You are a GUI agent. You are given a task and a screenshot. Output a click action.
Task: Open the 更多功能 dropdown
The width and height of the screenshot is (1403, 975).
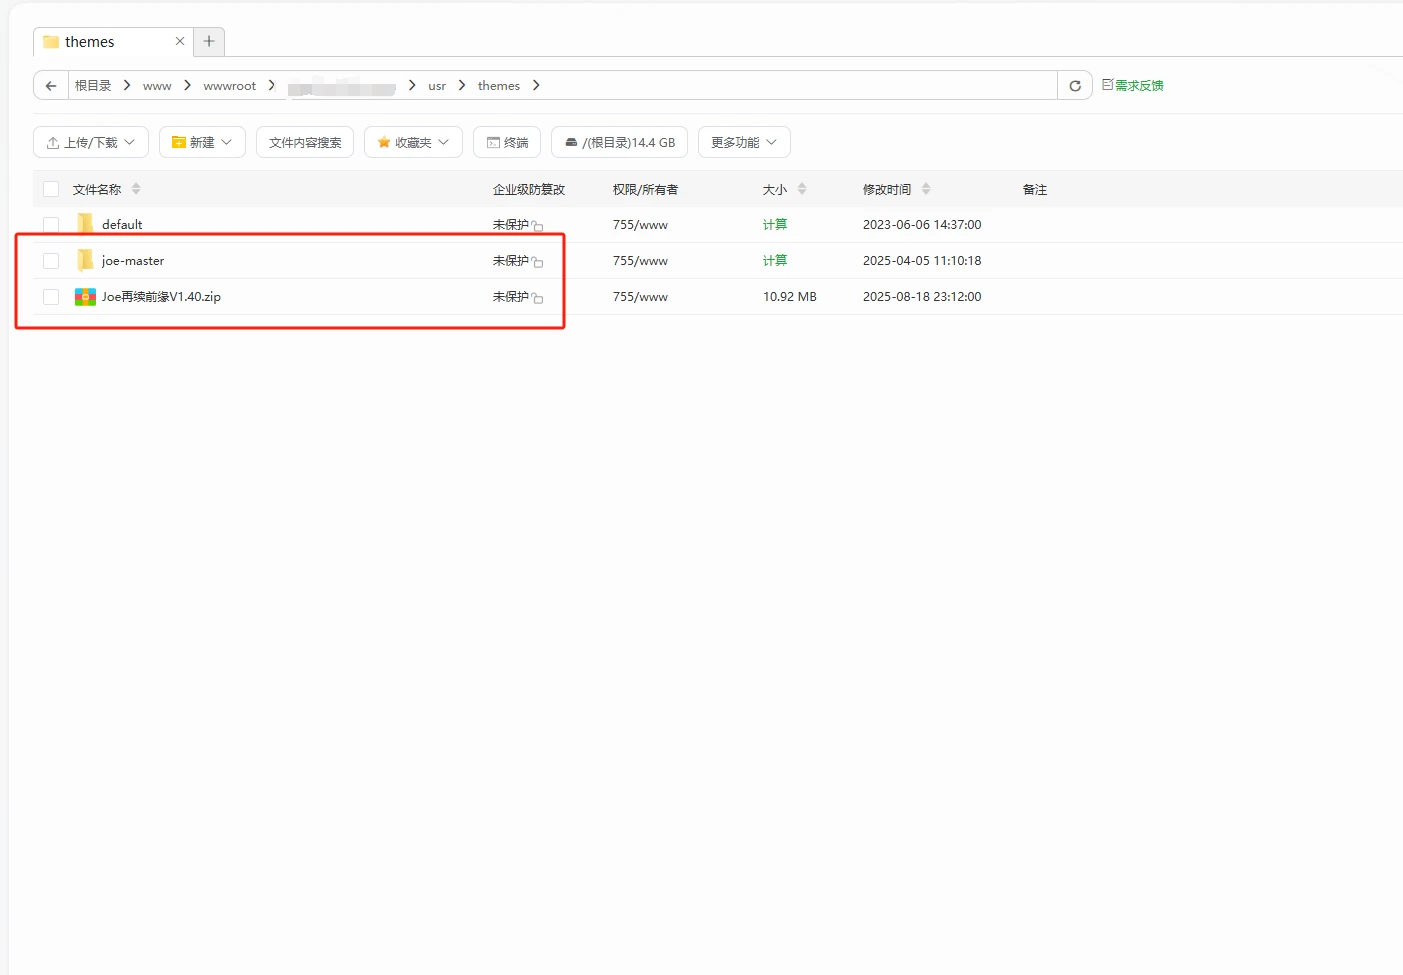click(744, 143)
